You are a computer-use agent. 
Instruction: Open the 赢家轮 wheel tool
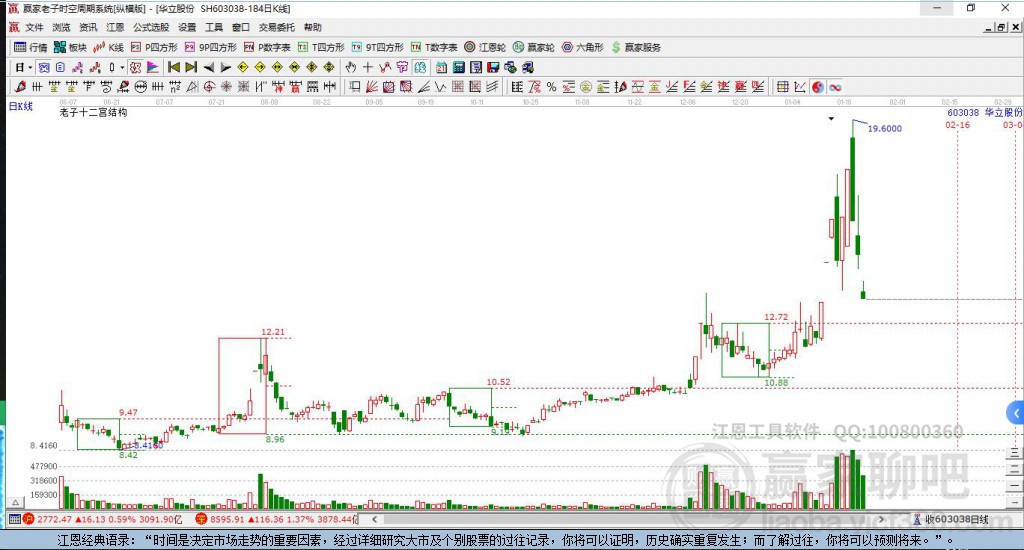coord(534,47)
